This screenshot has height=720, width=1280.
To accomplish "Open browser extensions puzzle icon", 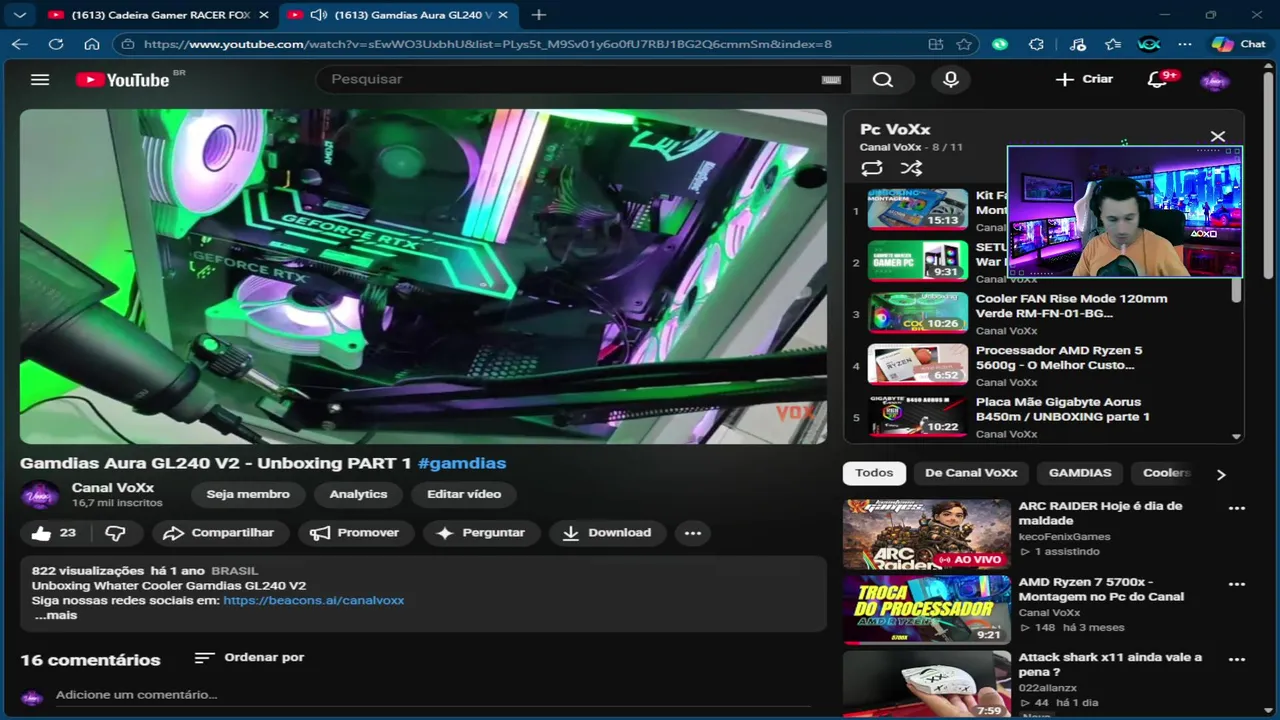I will pos(1036,44).
